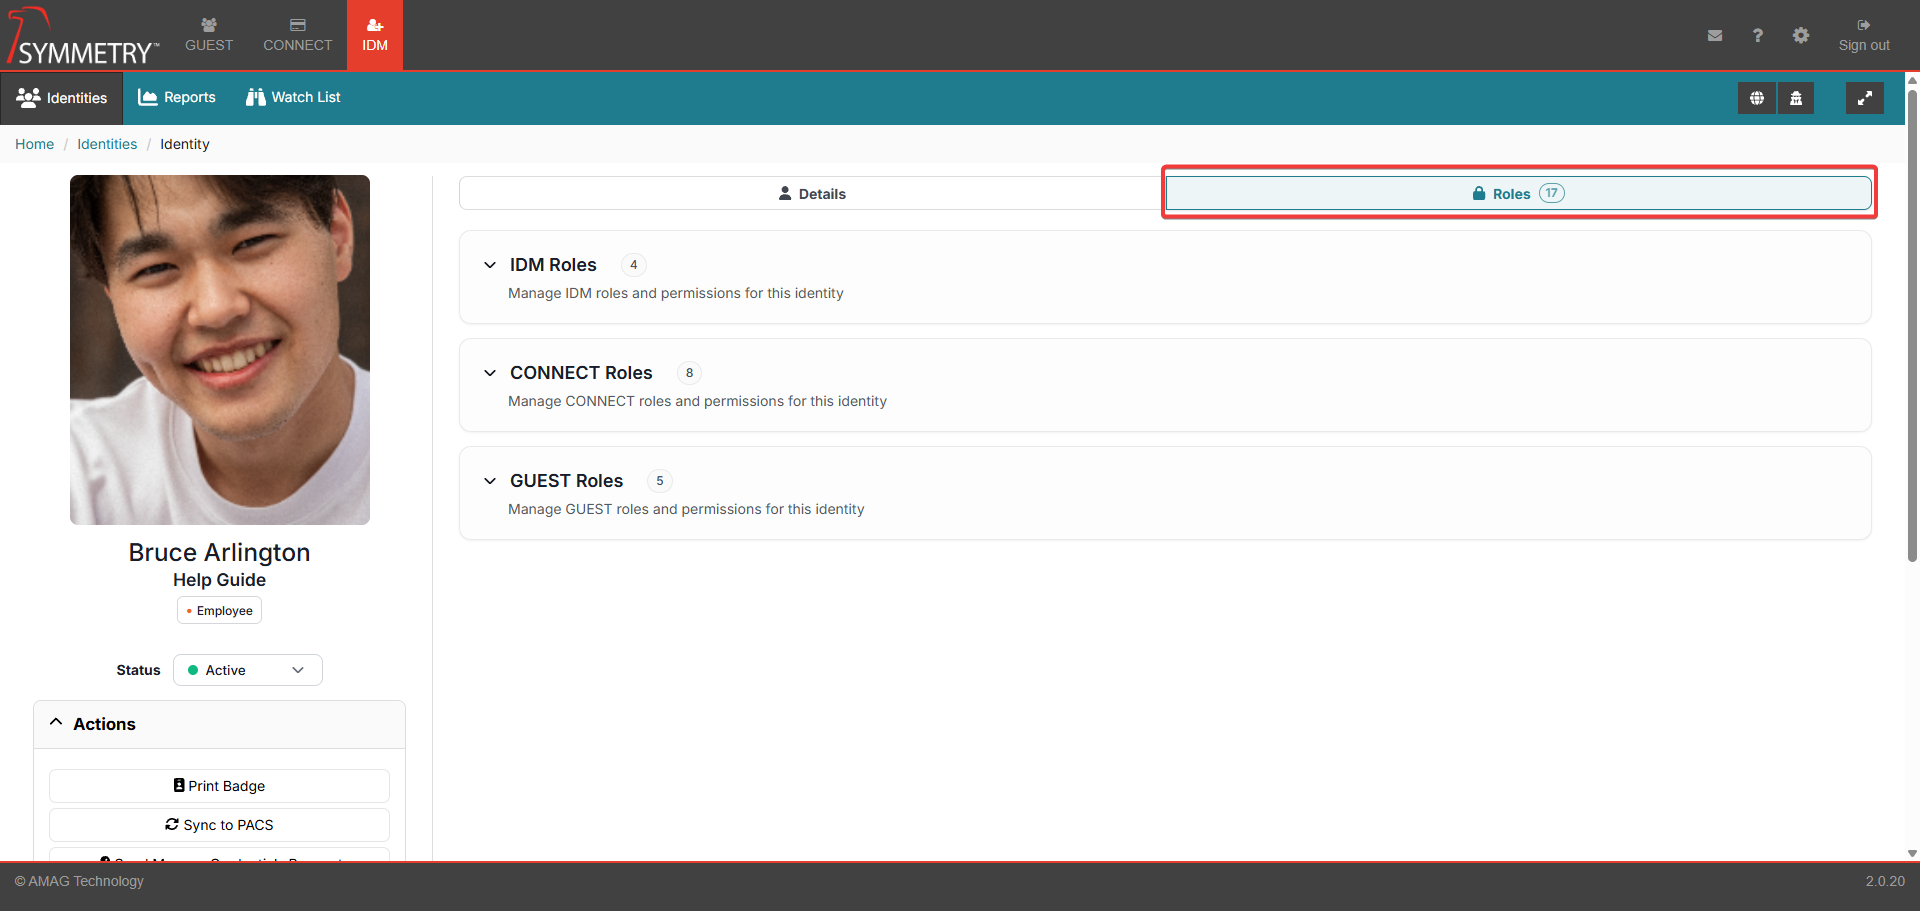Image resolution: width=1920 pixels, height=911 pixels.
Task: Open the CONNECT module
Action: (297, 35)
